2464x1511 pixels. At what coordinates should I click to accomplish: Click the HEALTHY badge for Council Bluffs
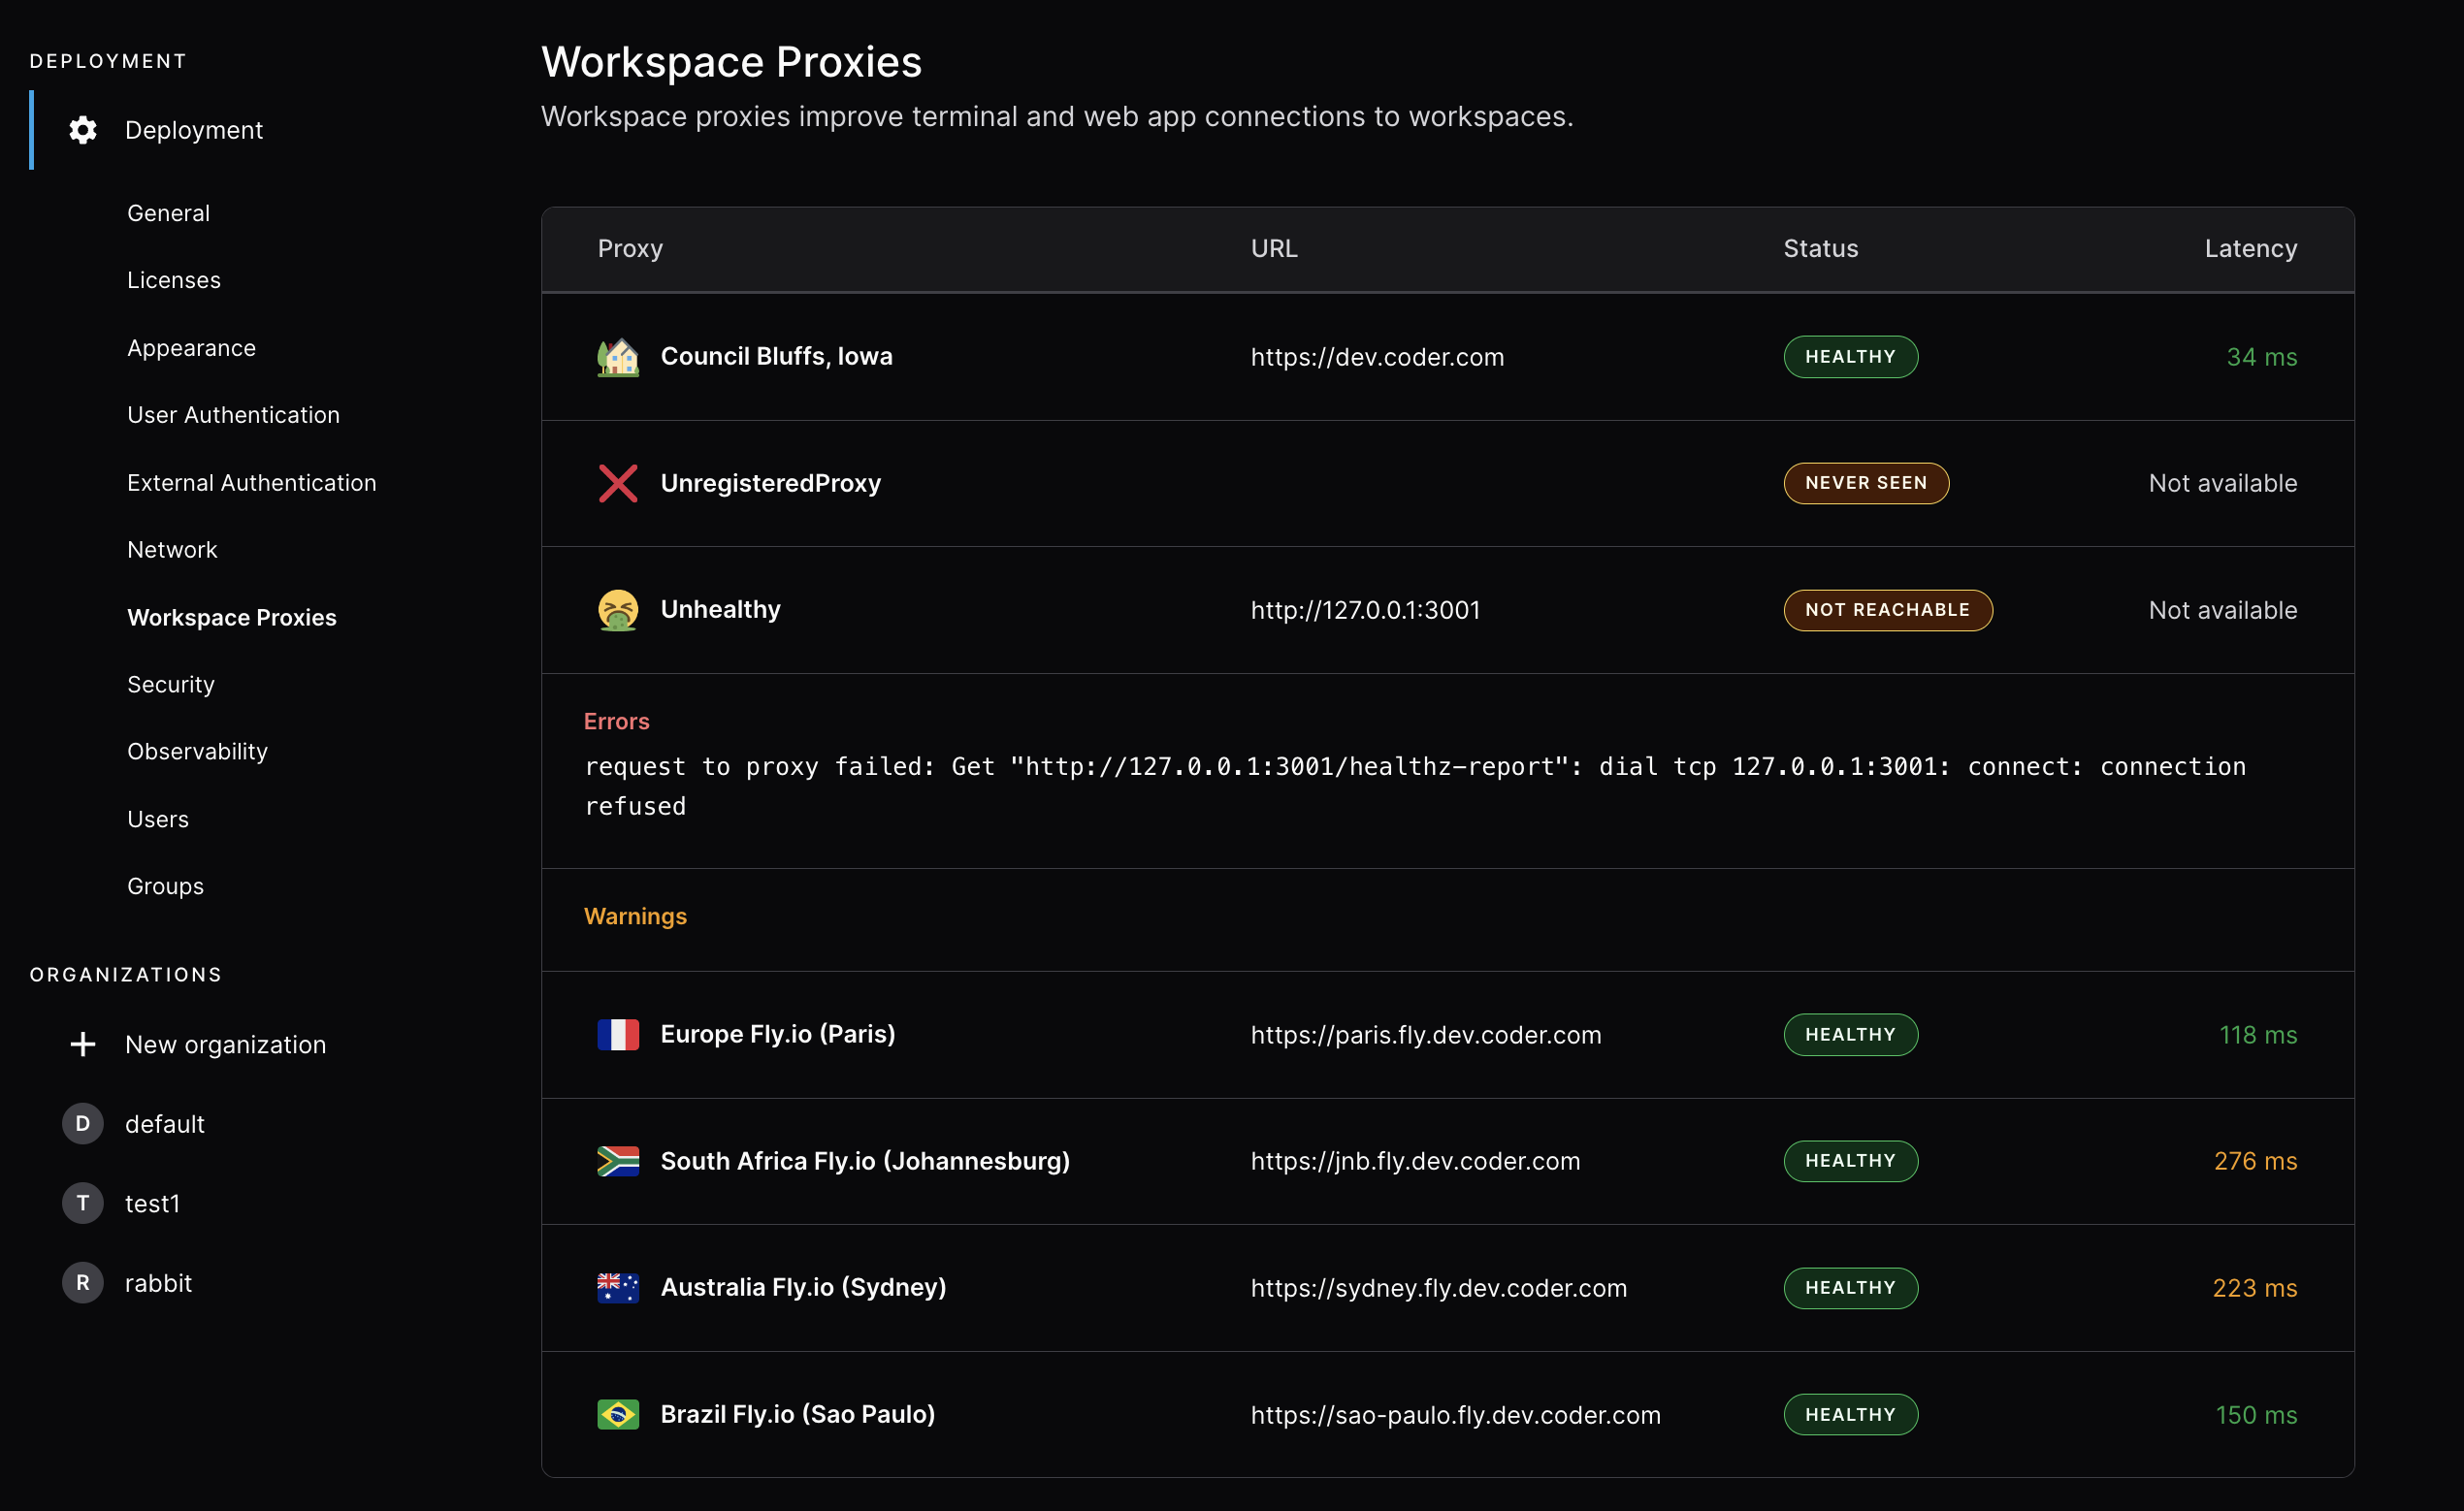pyautogui.click(x=1850, y=356)
